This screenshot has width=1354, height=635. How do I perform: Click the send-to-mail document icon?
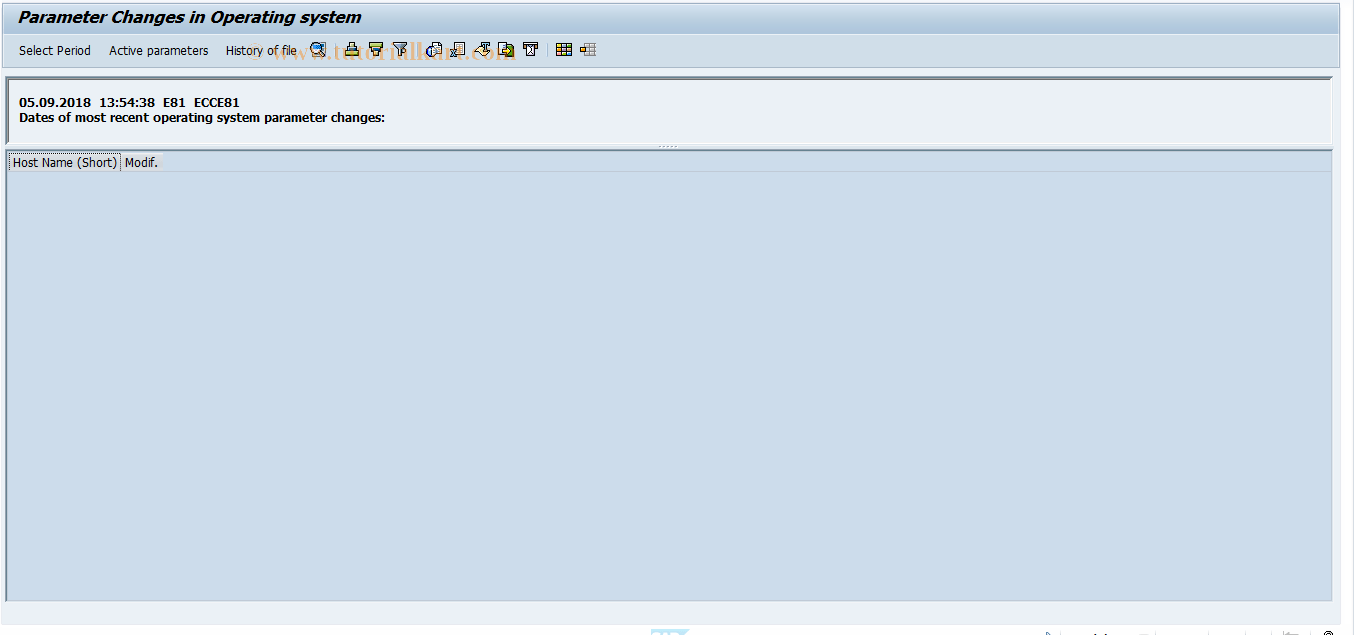tap(433, 49)
